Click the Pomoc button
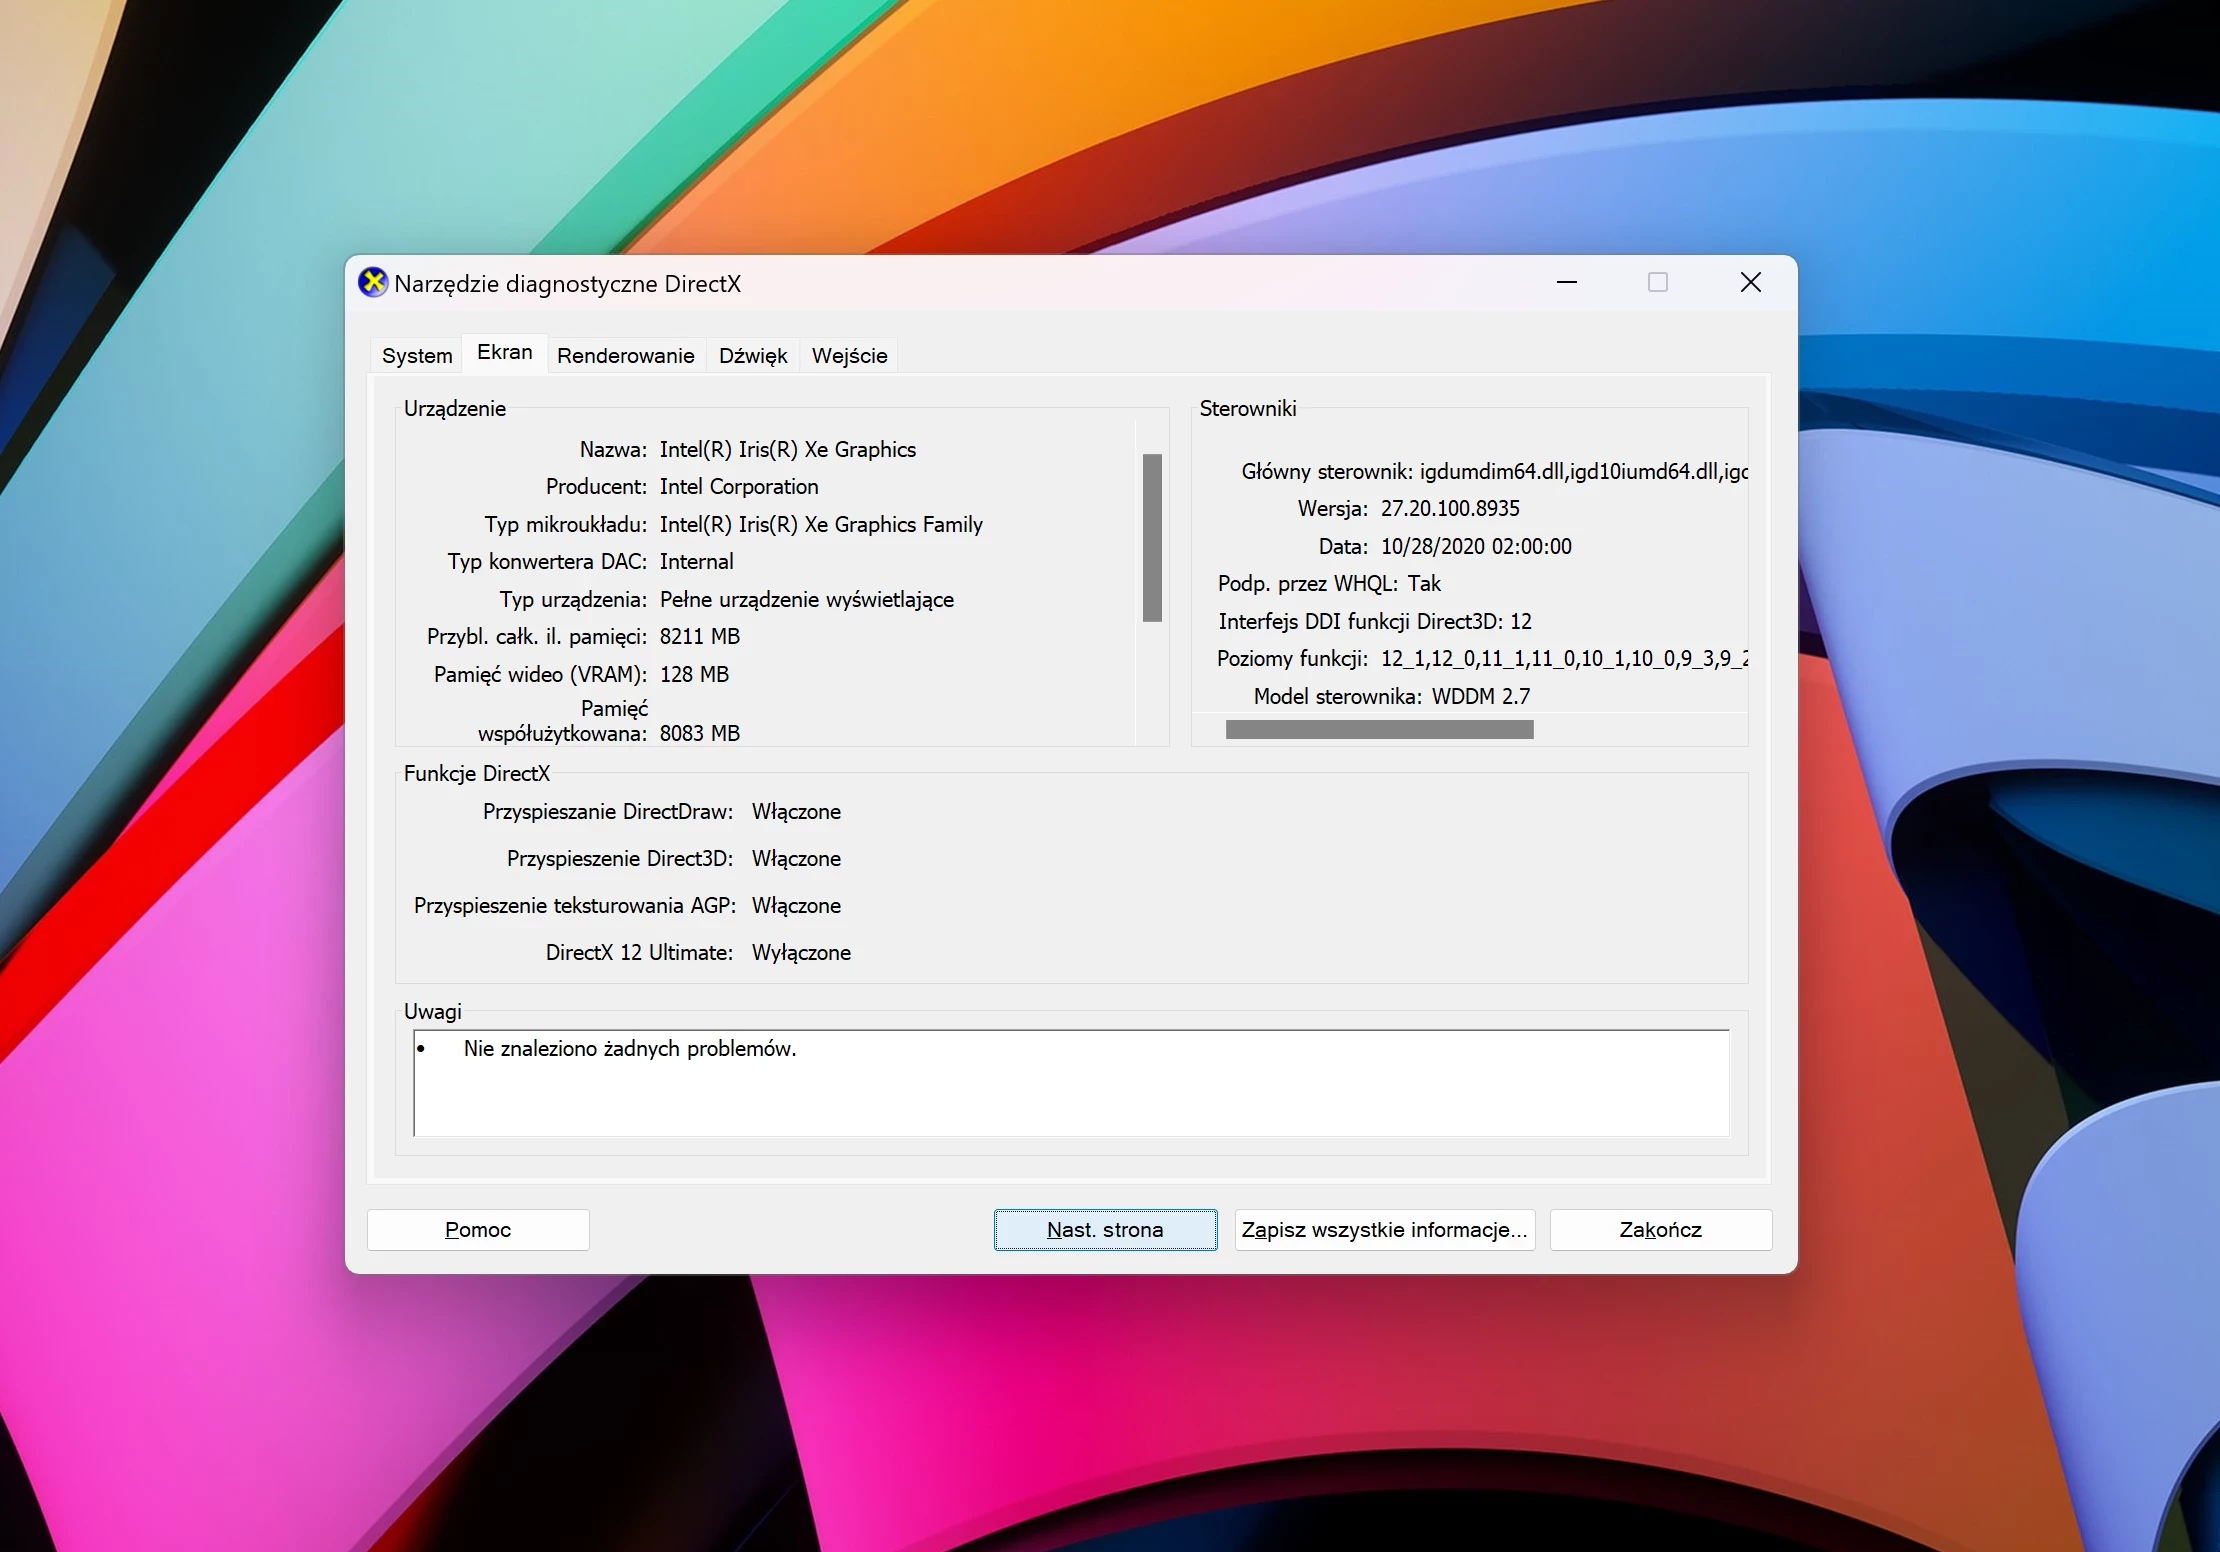Image resolution: width=2220 pixels, height=1552 pixels. (x=478, y=1230)
